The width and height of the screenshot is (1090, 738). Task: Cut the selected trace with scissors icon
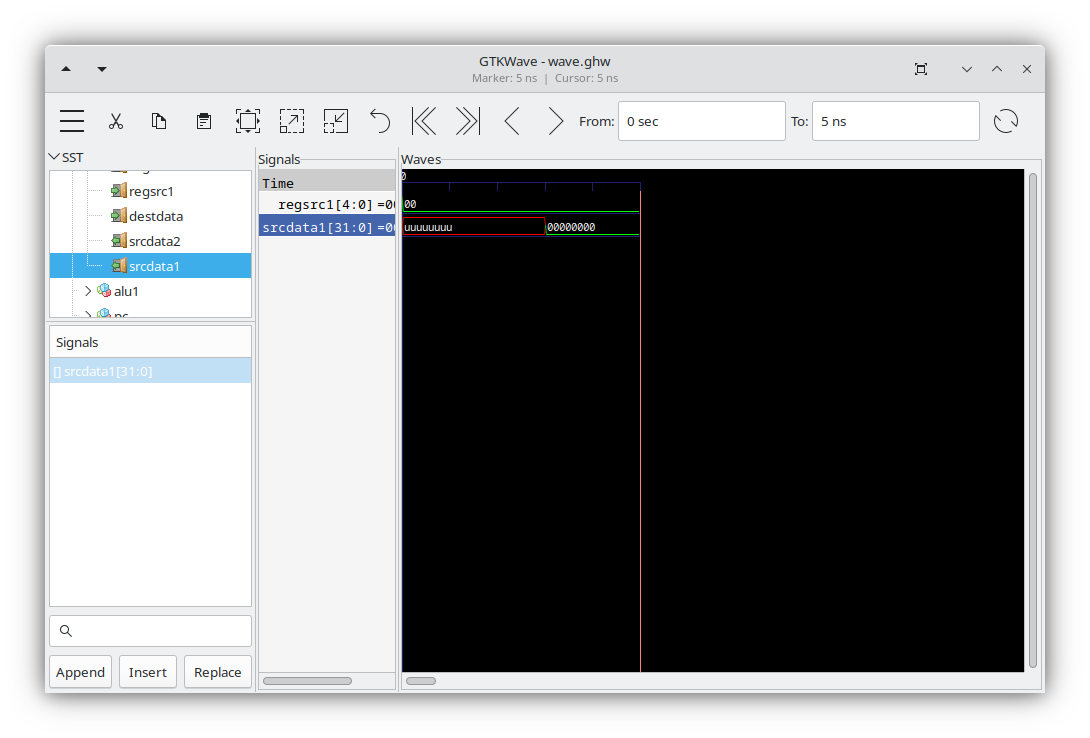tap(116, 121)
